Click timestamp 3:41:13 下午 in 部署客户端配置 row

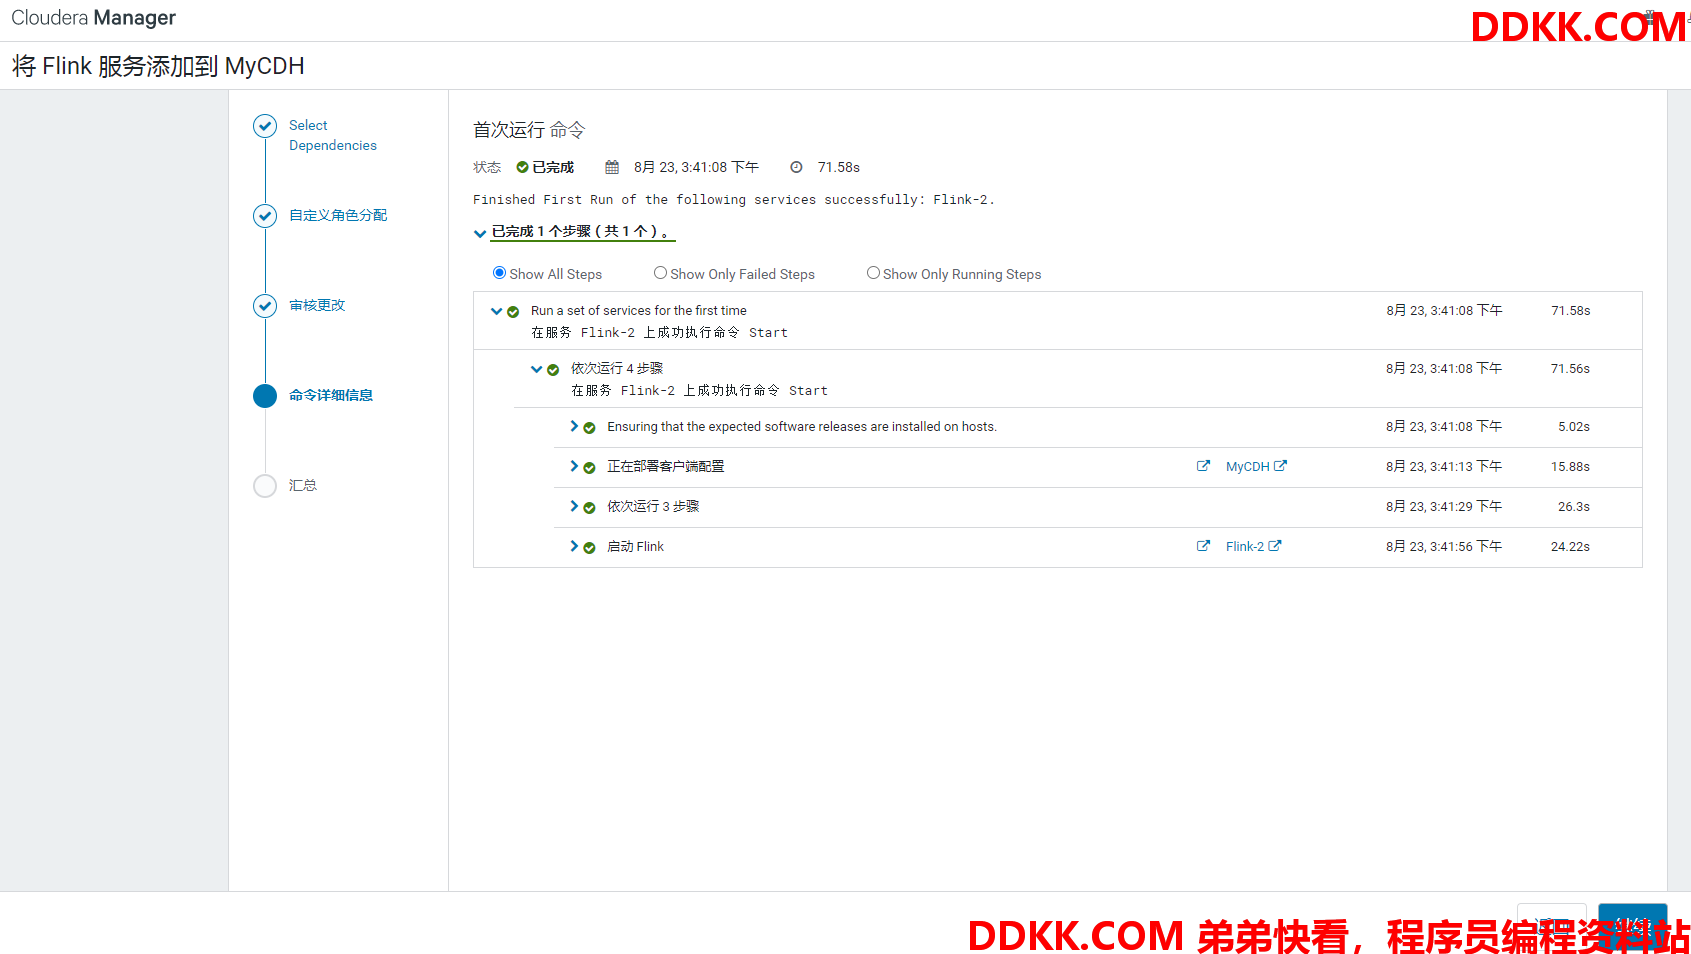tap(1444, 466)
